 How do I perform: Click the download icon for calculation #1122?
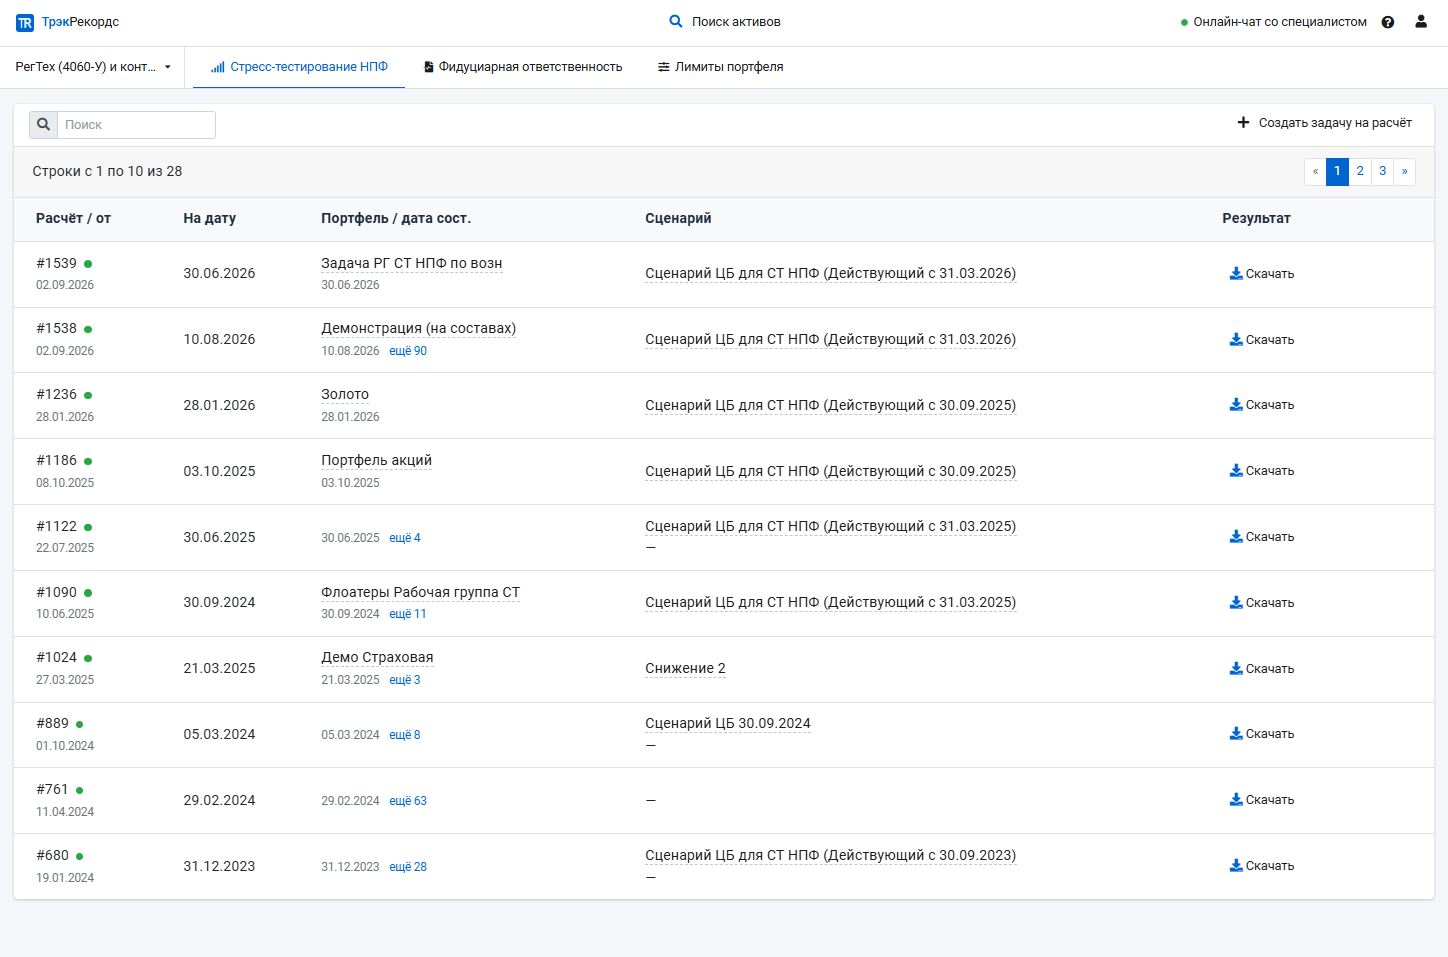click(1236, 536)
